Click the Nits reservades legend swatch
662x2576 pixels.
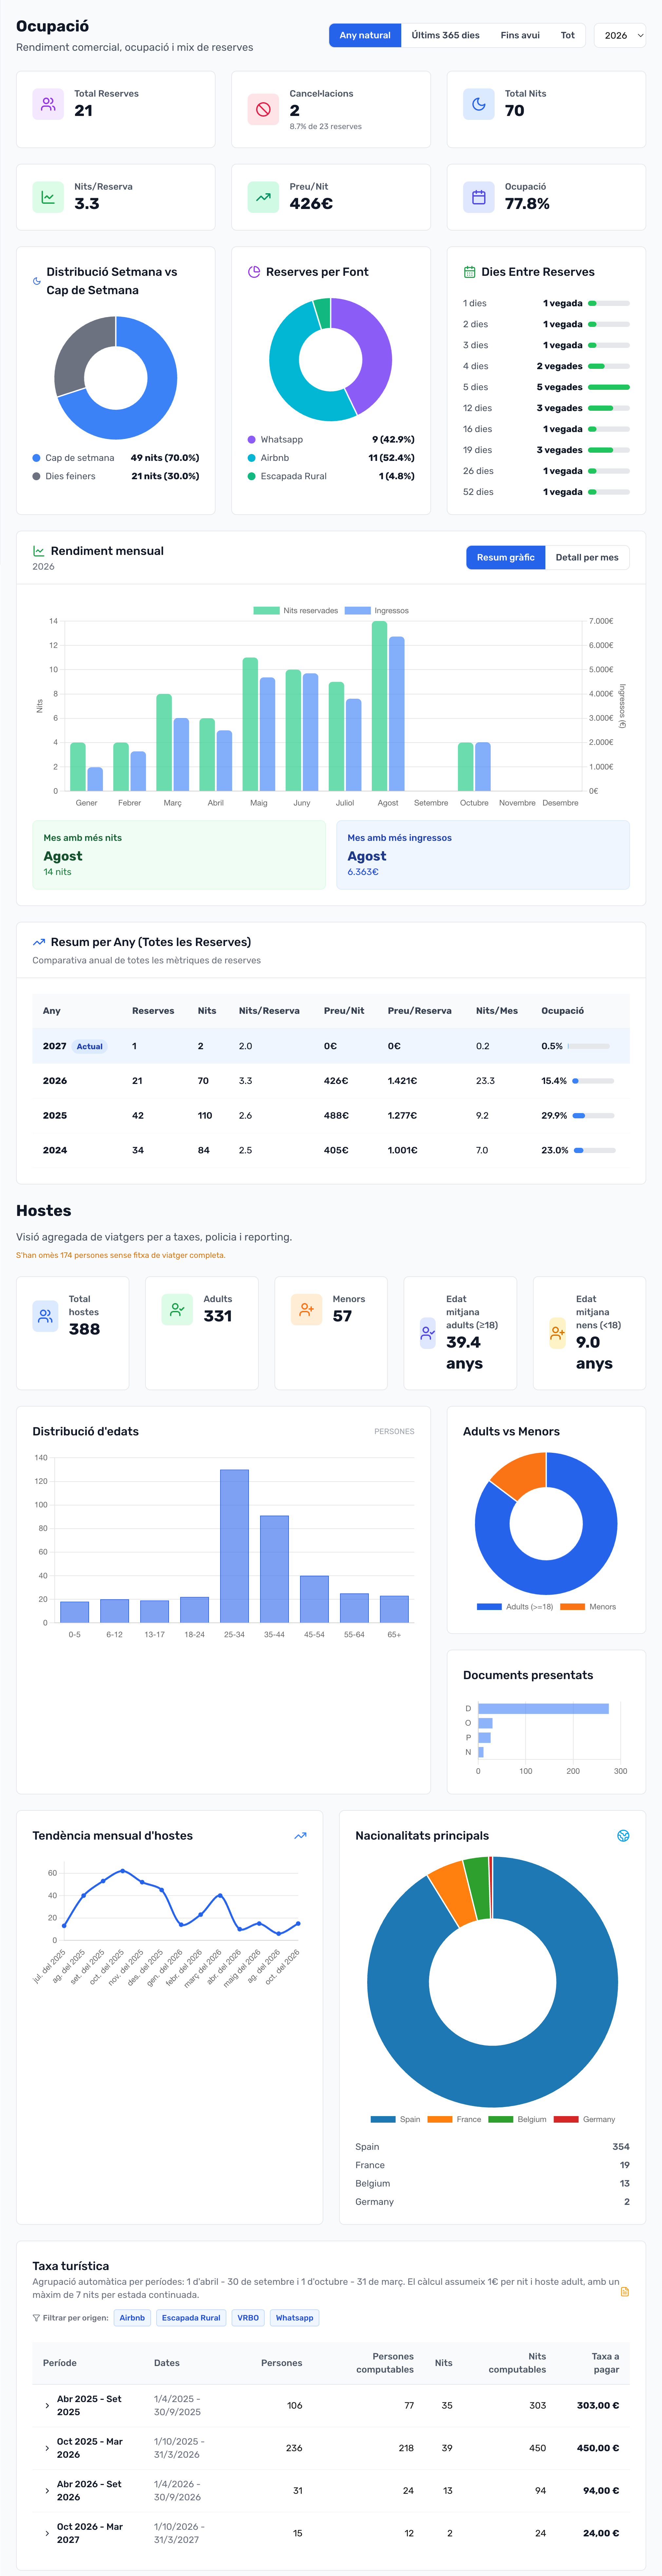266,610
